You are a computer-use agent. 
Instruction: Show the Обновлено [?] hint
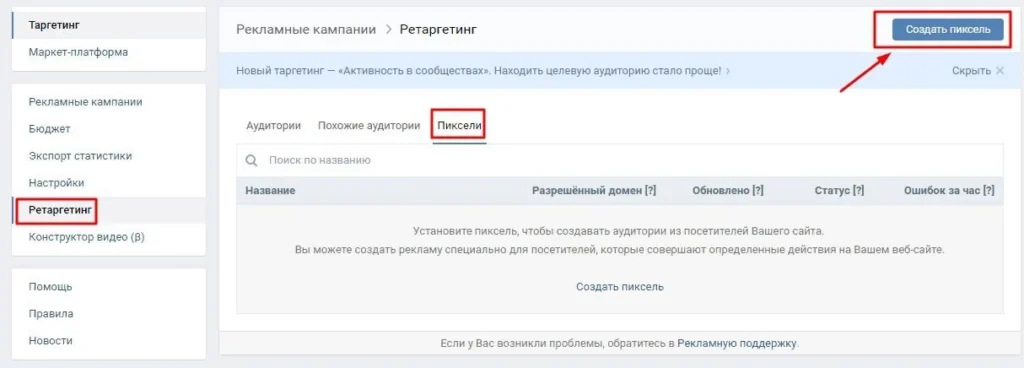[758, 191]
